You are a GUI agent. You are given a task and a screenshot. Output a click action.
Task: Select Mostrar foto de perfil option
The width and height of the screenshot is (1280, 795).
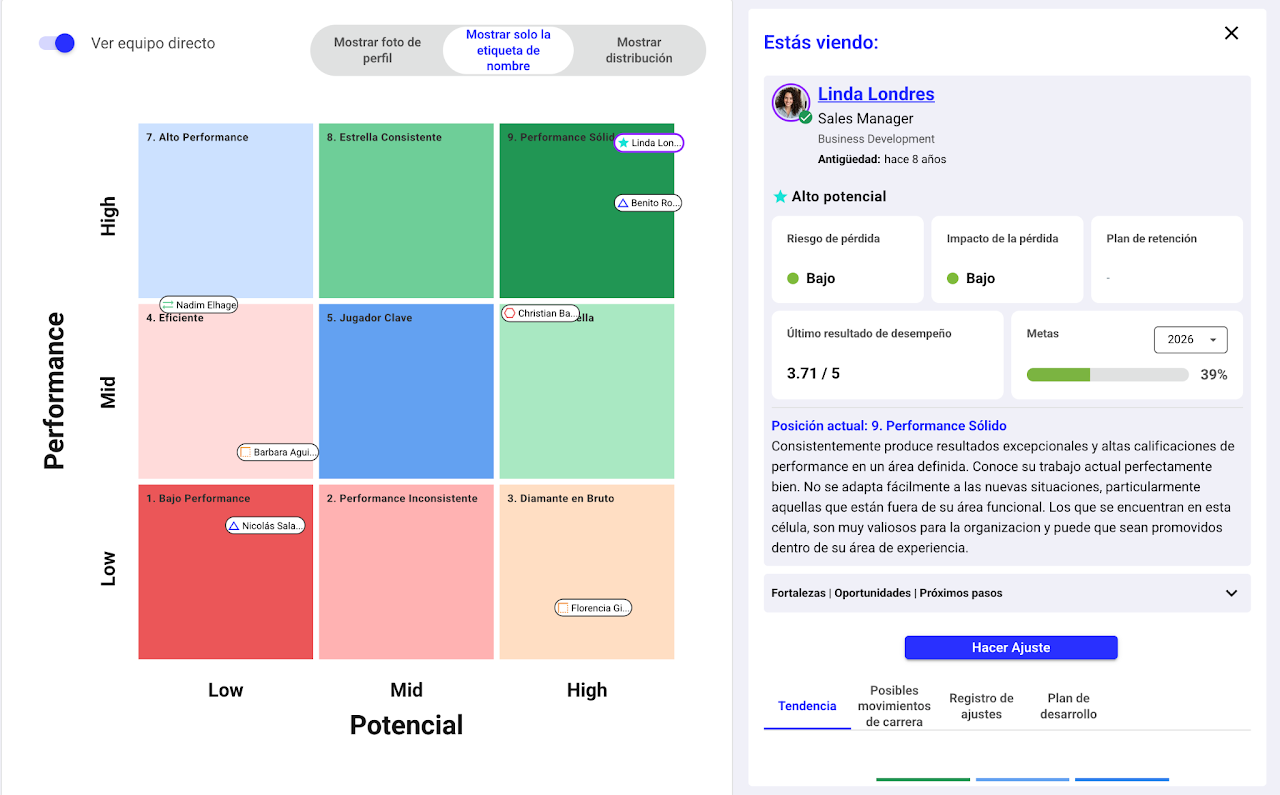[x=377, y=50]
